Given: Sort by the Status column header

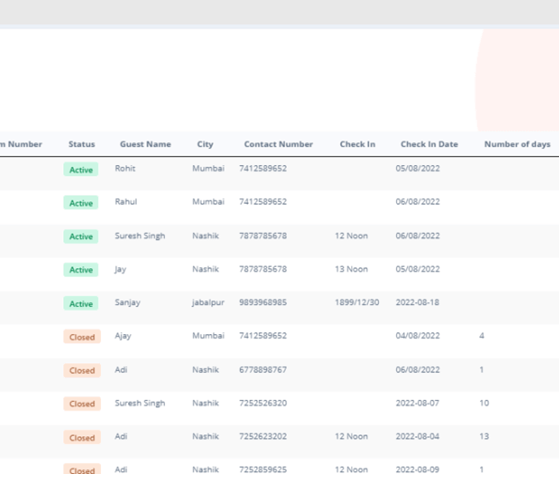Looking at the screenshot, I should (82, 144).
